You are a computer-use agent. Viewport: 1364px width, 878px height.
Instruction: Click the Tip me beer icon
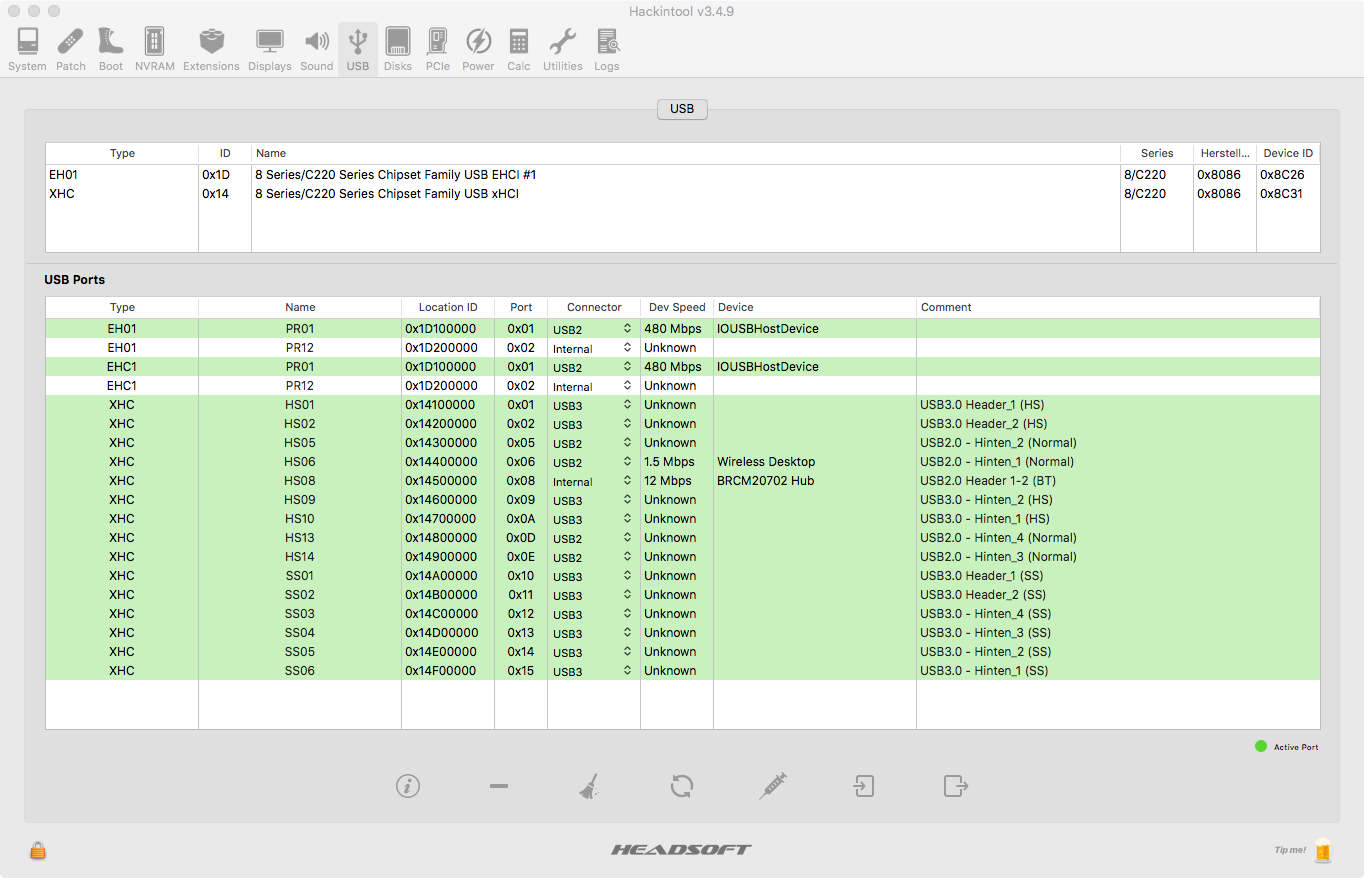(x=1322, y=850)
